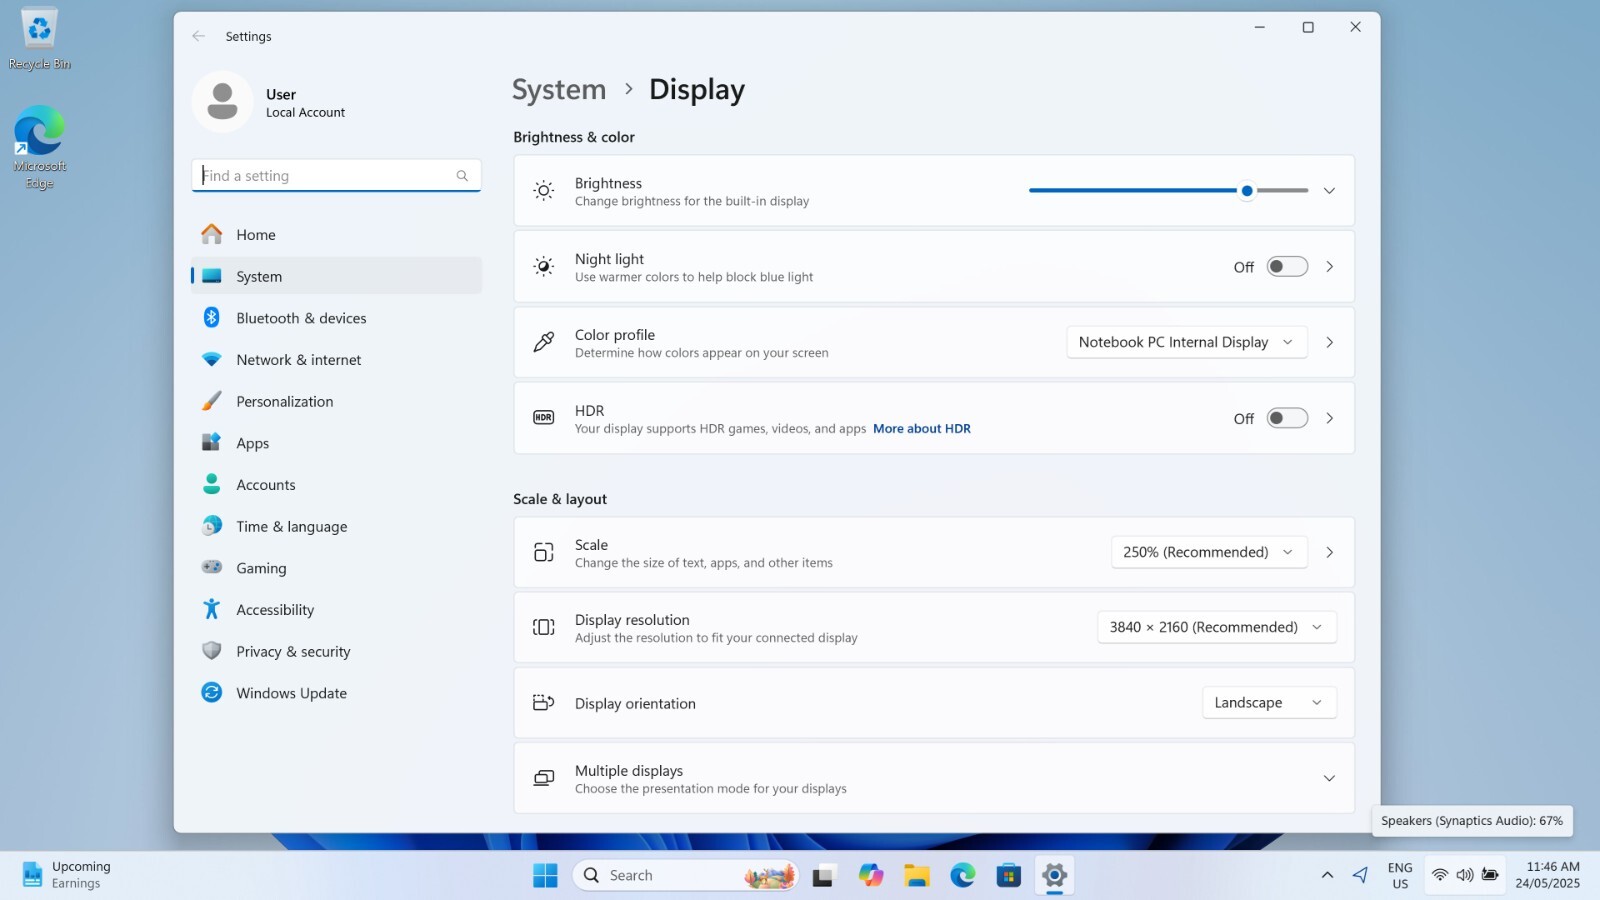Screen dimensions: 1600x900
Task: Open the clock showing 11:46 AM
Action: point(1547,875)
